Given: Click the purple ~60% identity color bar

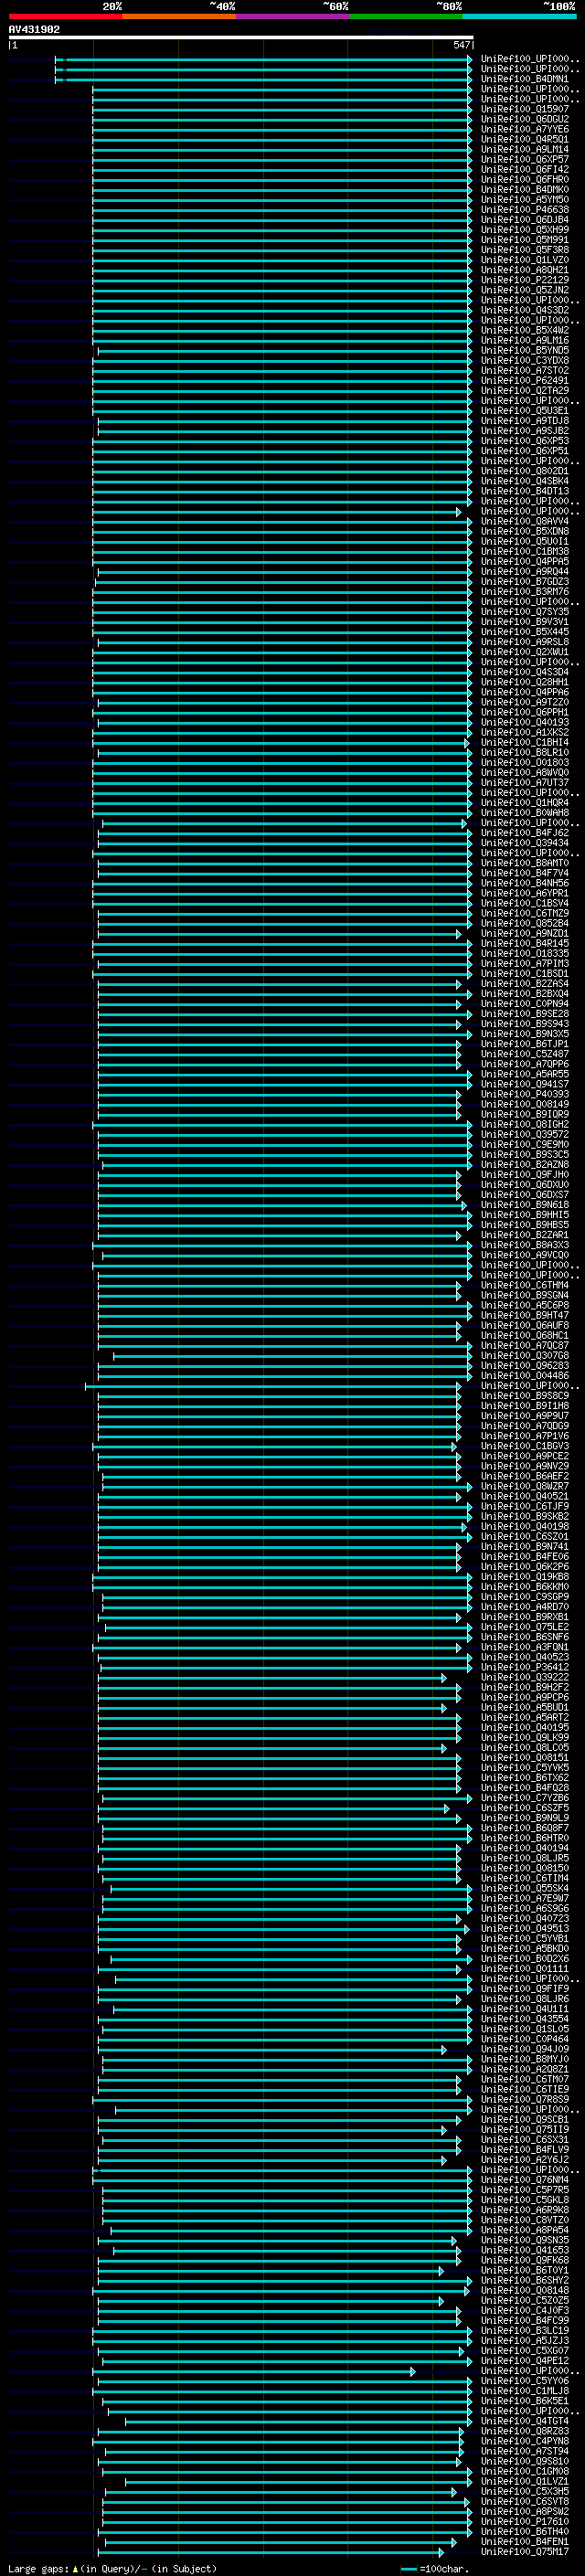Looking at the screenshot, I should tap(293, 16).
